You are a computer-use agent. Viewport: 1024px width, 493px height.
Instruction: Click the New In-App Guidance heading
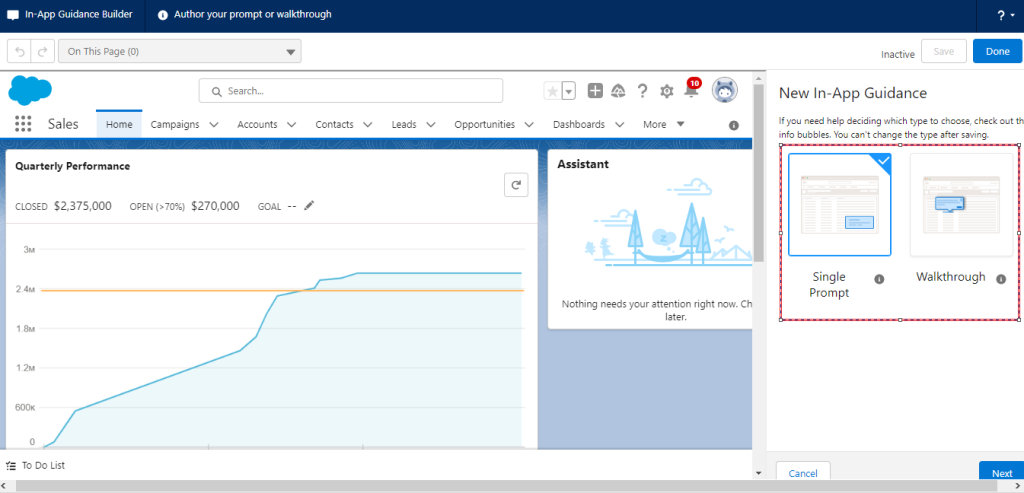coord(852,93)
